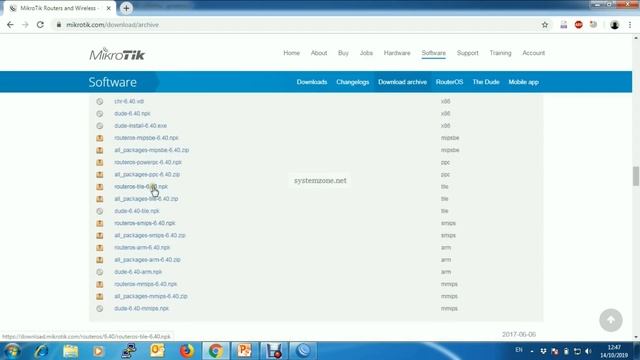Open Firefox from the taskbar
The height and width of the screenshot is (360, 640).
[x=187, y=351]
